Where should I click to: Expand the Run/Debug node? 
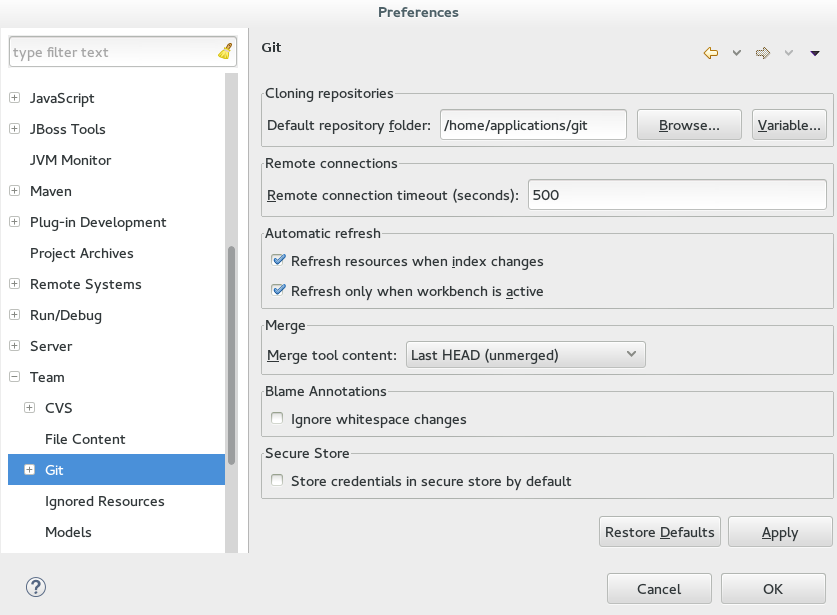(x=15, y=314)
